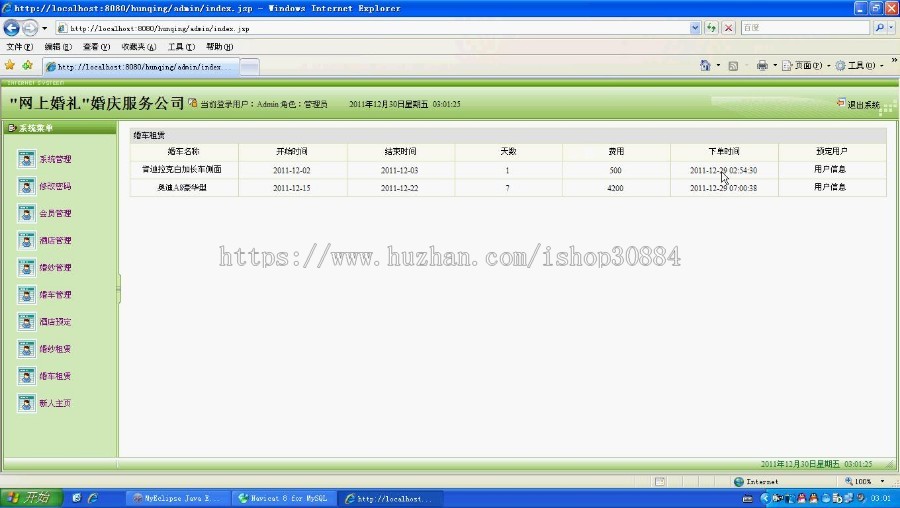Click the Home page icon
900x508 pixels.
click(705, 65)
